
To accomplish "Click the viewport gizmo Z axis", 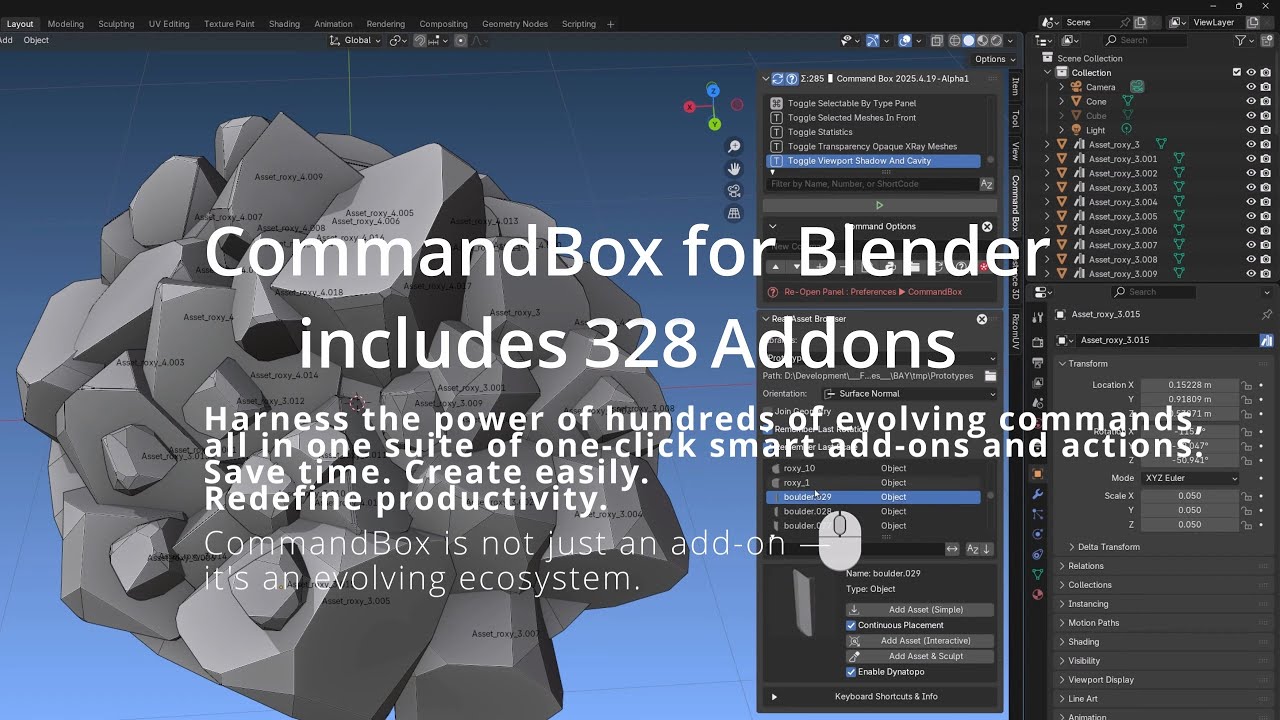I will pos(713,90).
